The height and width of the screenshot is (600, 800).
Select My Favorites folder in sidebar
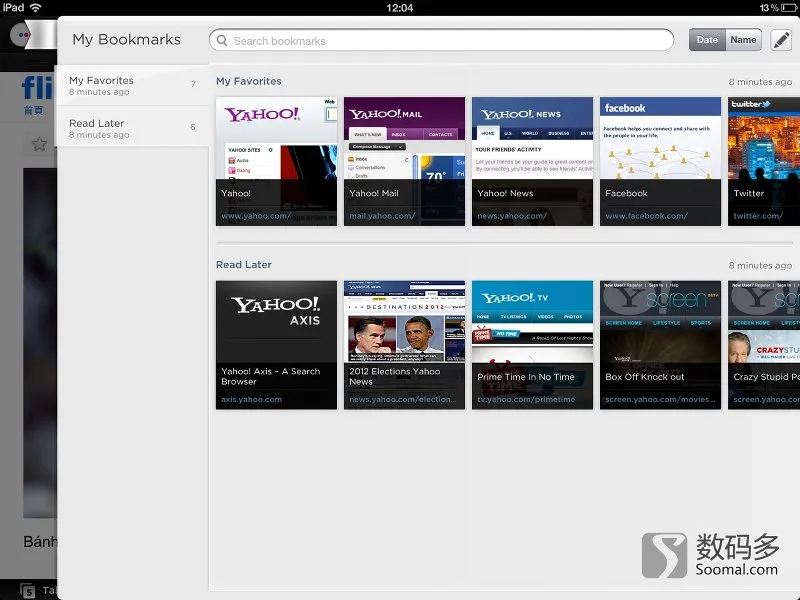click(133, 85)
